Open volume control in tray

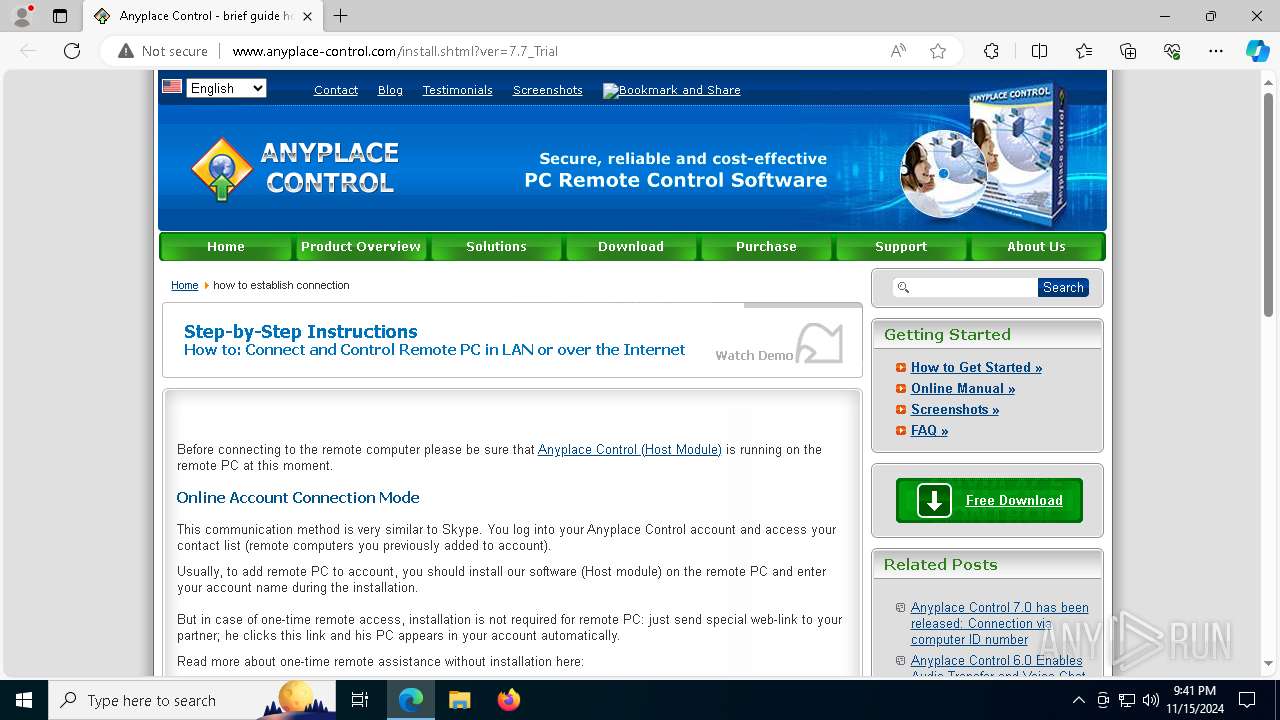tap(1151, 700)
